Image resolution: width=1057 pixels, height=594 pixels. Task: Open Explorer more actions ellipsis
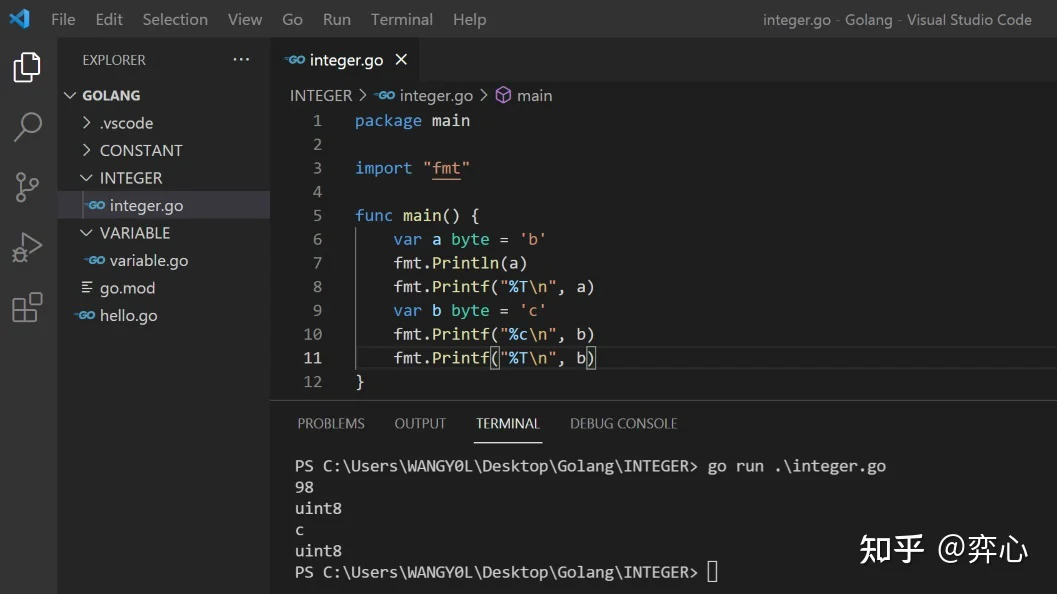(241, 60)
